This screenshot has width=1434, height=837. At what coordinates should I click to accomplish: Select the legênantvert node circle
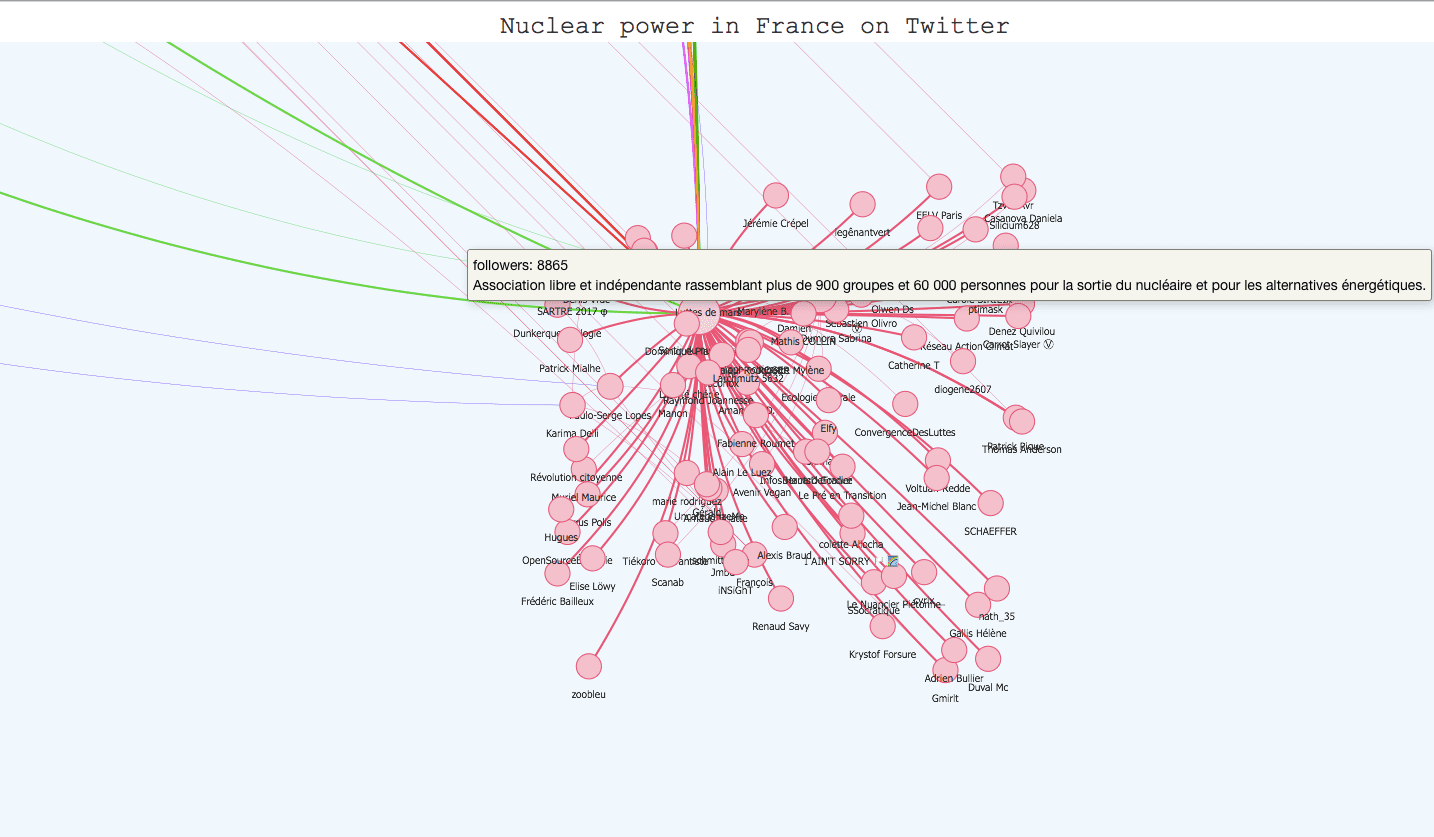click(x=862, y=204)
